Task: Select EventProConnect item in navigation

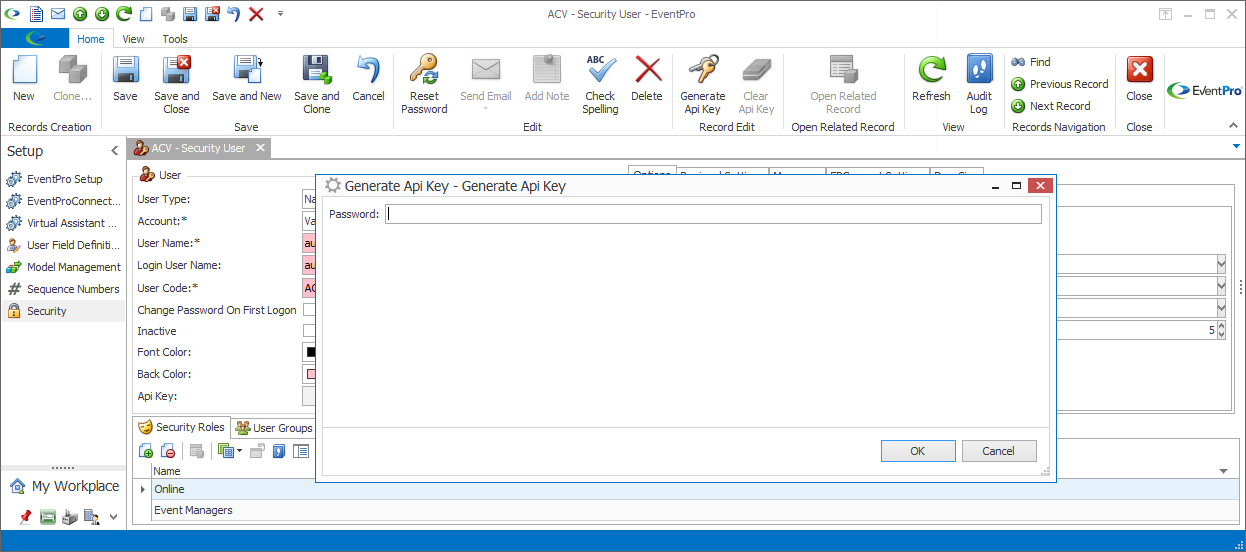Action: (x=64, y=201)
